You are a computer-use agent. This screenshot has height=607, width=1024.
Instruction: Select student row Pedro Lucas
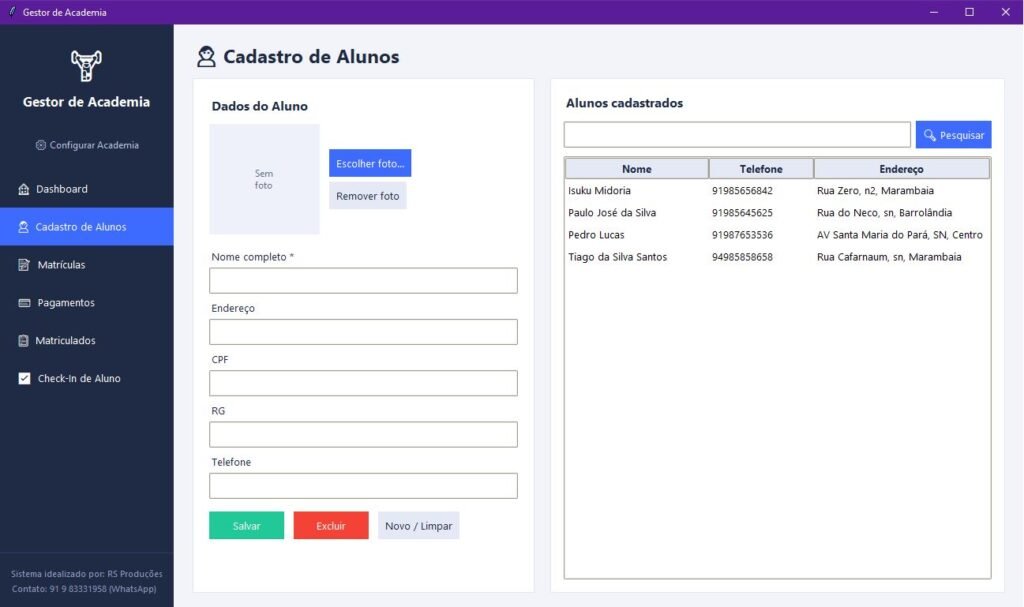click(777, 235)
